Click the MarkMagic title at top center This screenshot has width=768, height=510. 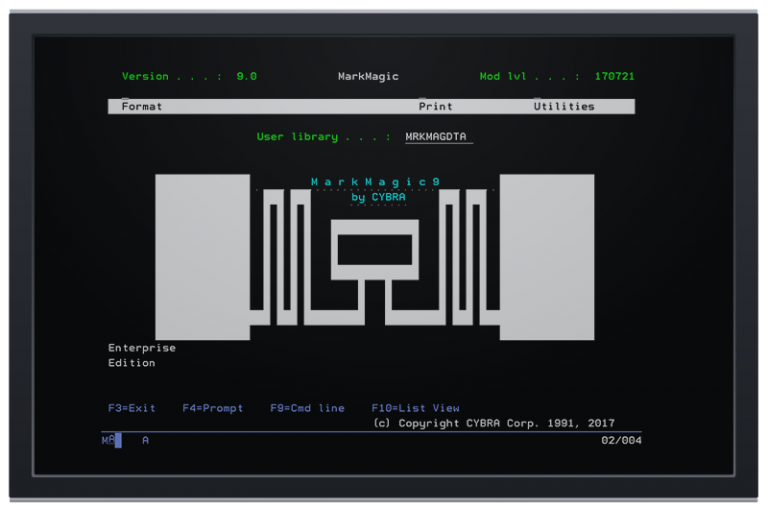pyautogui.click(x=368, y=76)
